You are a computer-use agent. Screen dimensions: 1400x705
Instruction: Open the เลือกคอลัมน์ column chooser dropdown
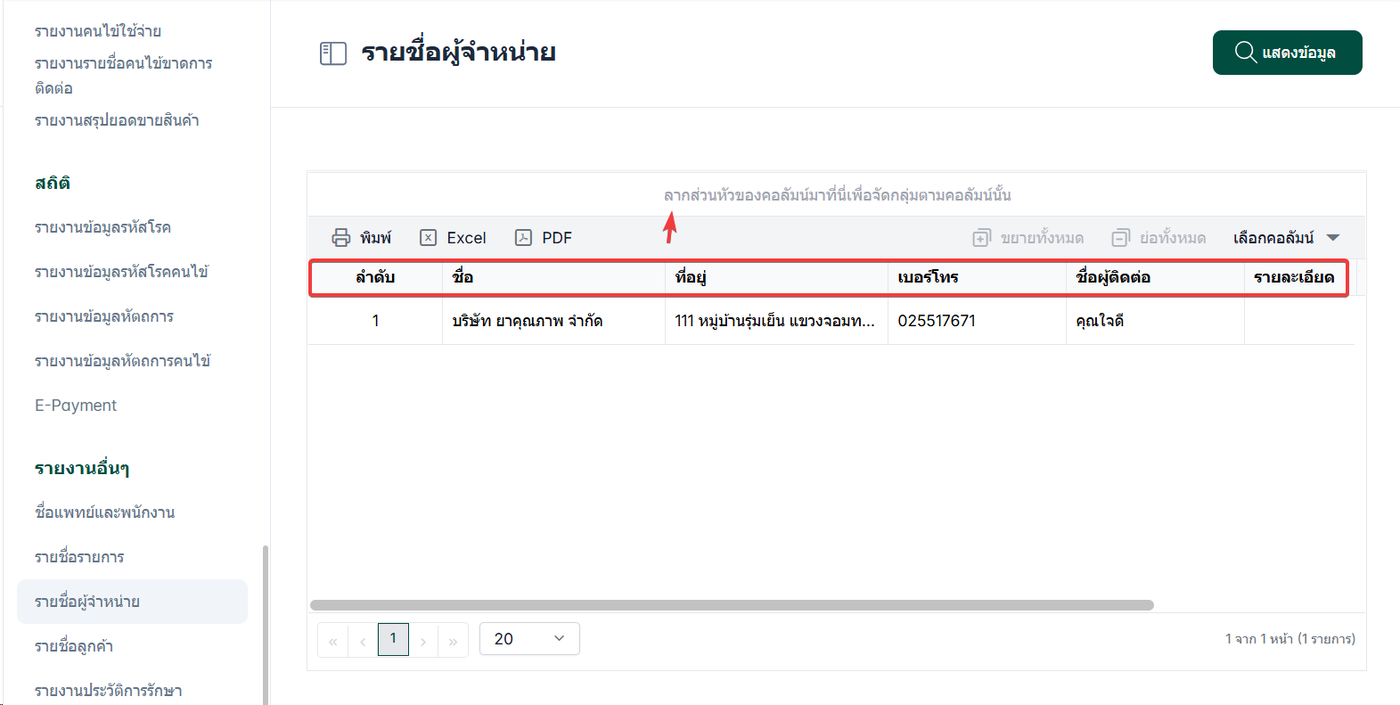coord(1286,238)
